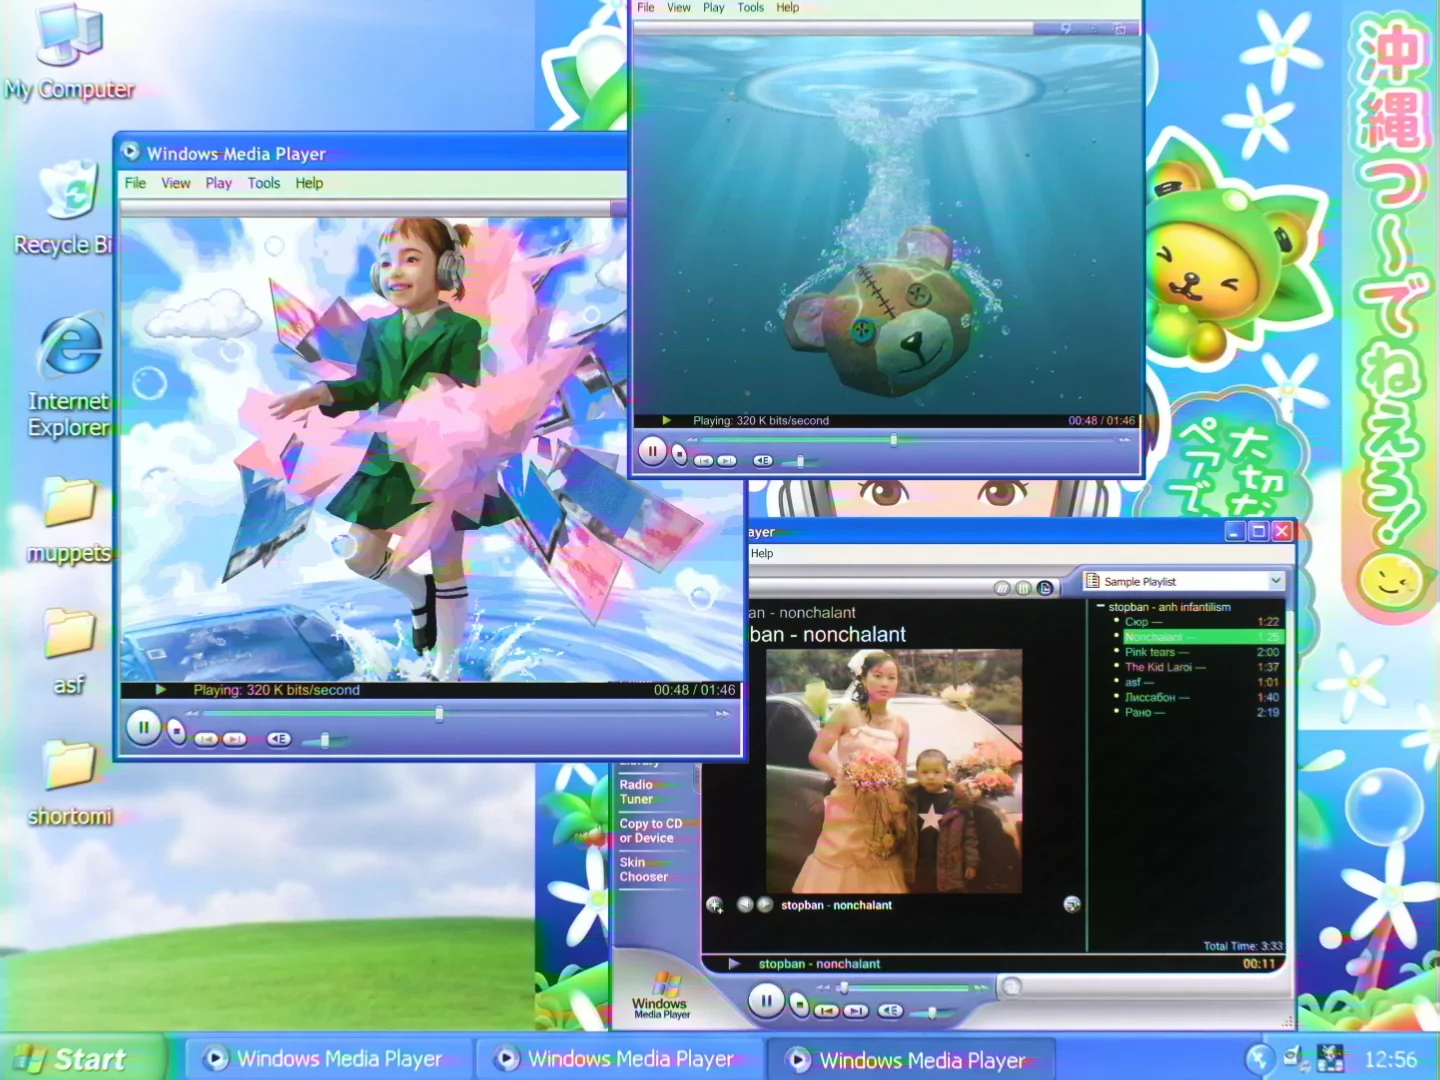Viewport: 1440px width, 1080px height.
Task: Adjust the volume slider in the stopban player
Action: pyautogui.click(x=932, y=1012)
